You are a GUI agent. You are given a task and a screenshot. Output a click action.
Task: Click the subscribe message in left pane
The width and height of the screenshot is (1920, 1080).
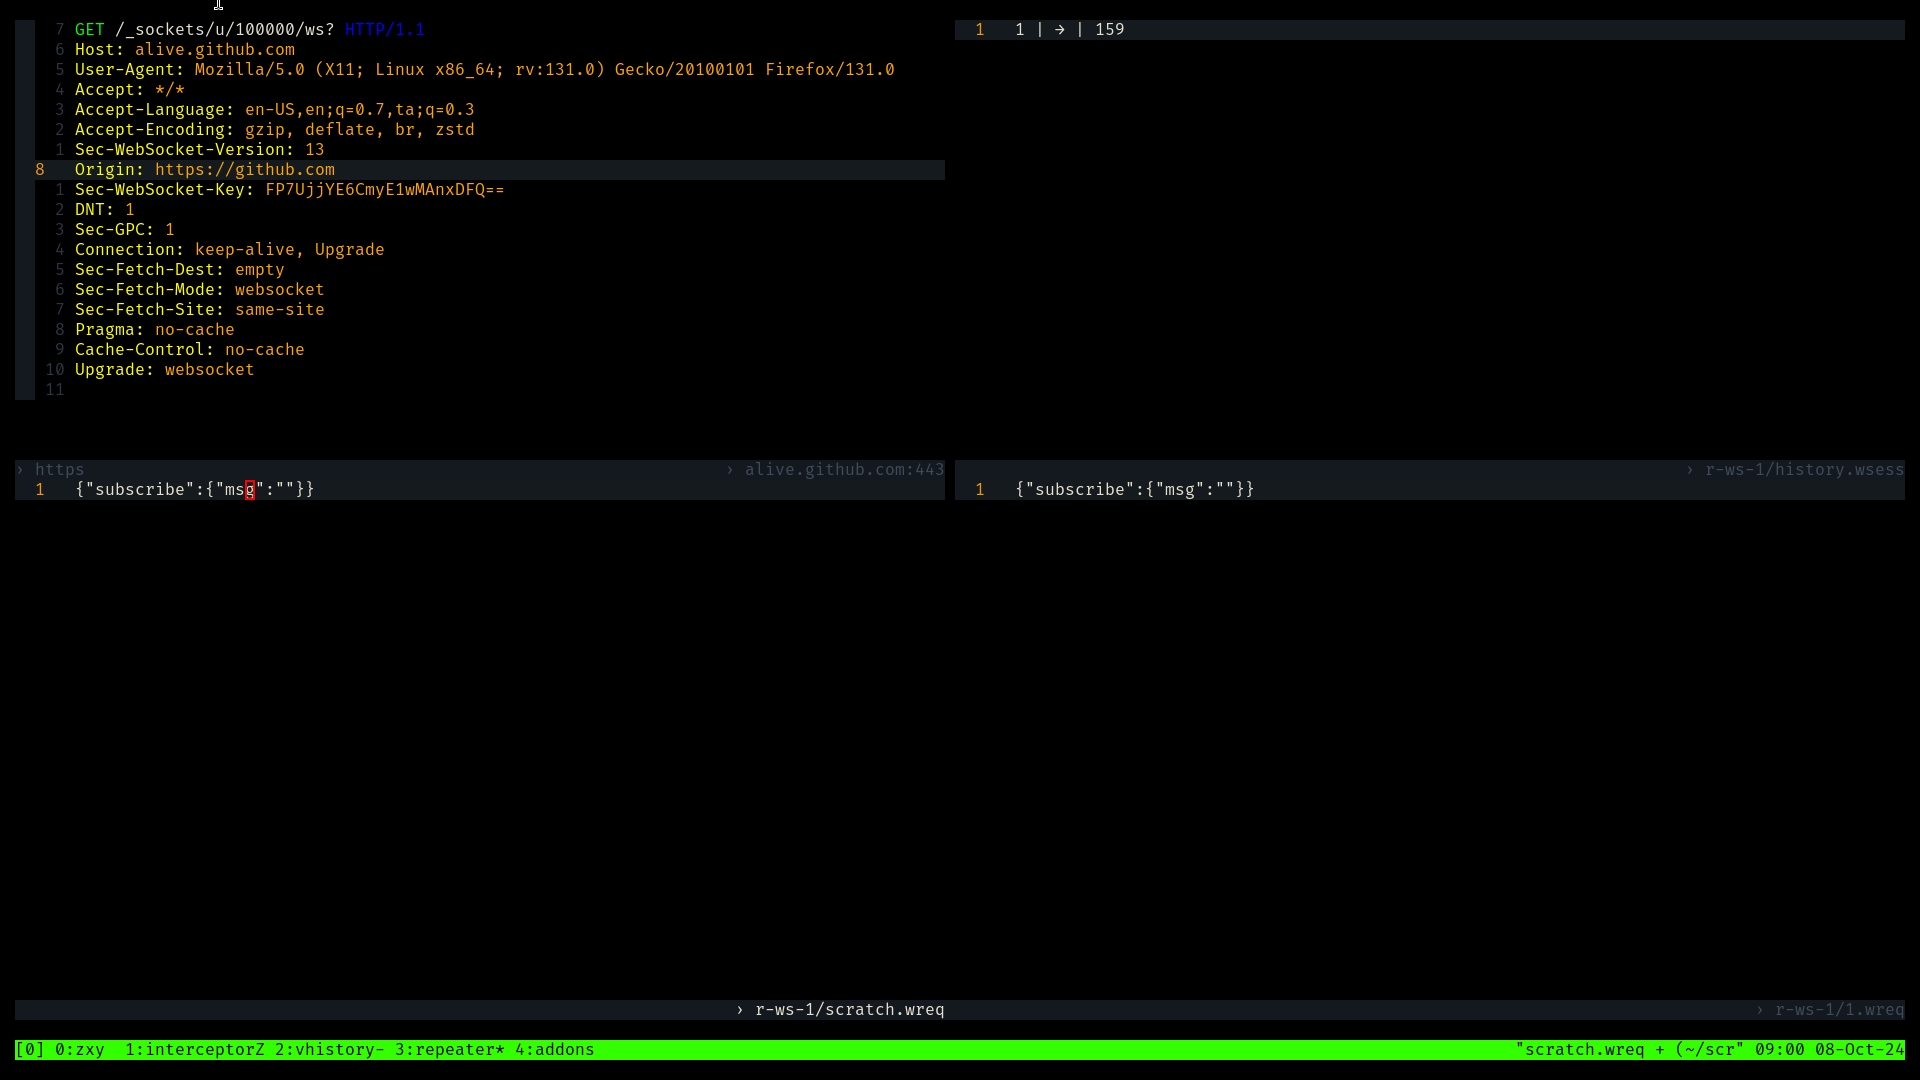[x=194, y=489]
